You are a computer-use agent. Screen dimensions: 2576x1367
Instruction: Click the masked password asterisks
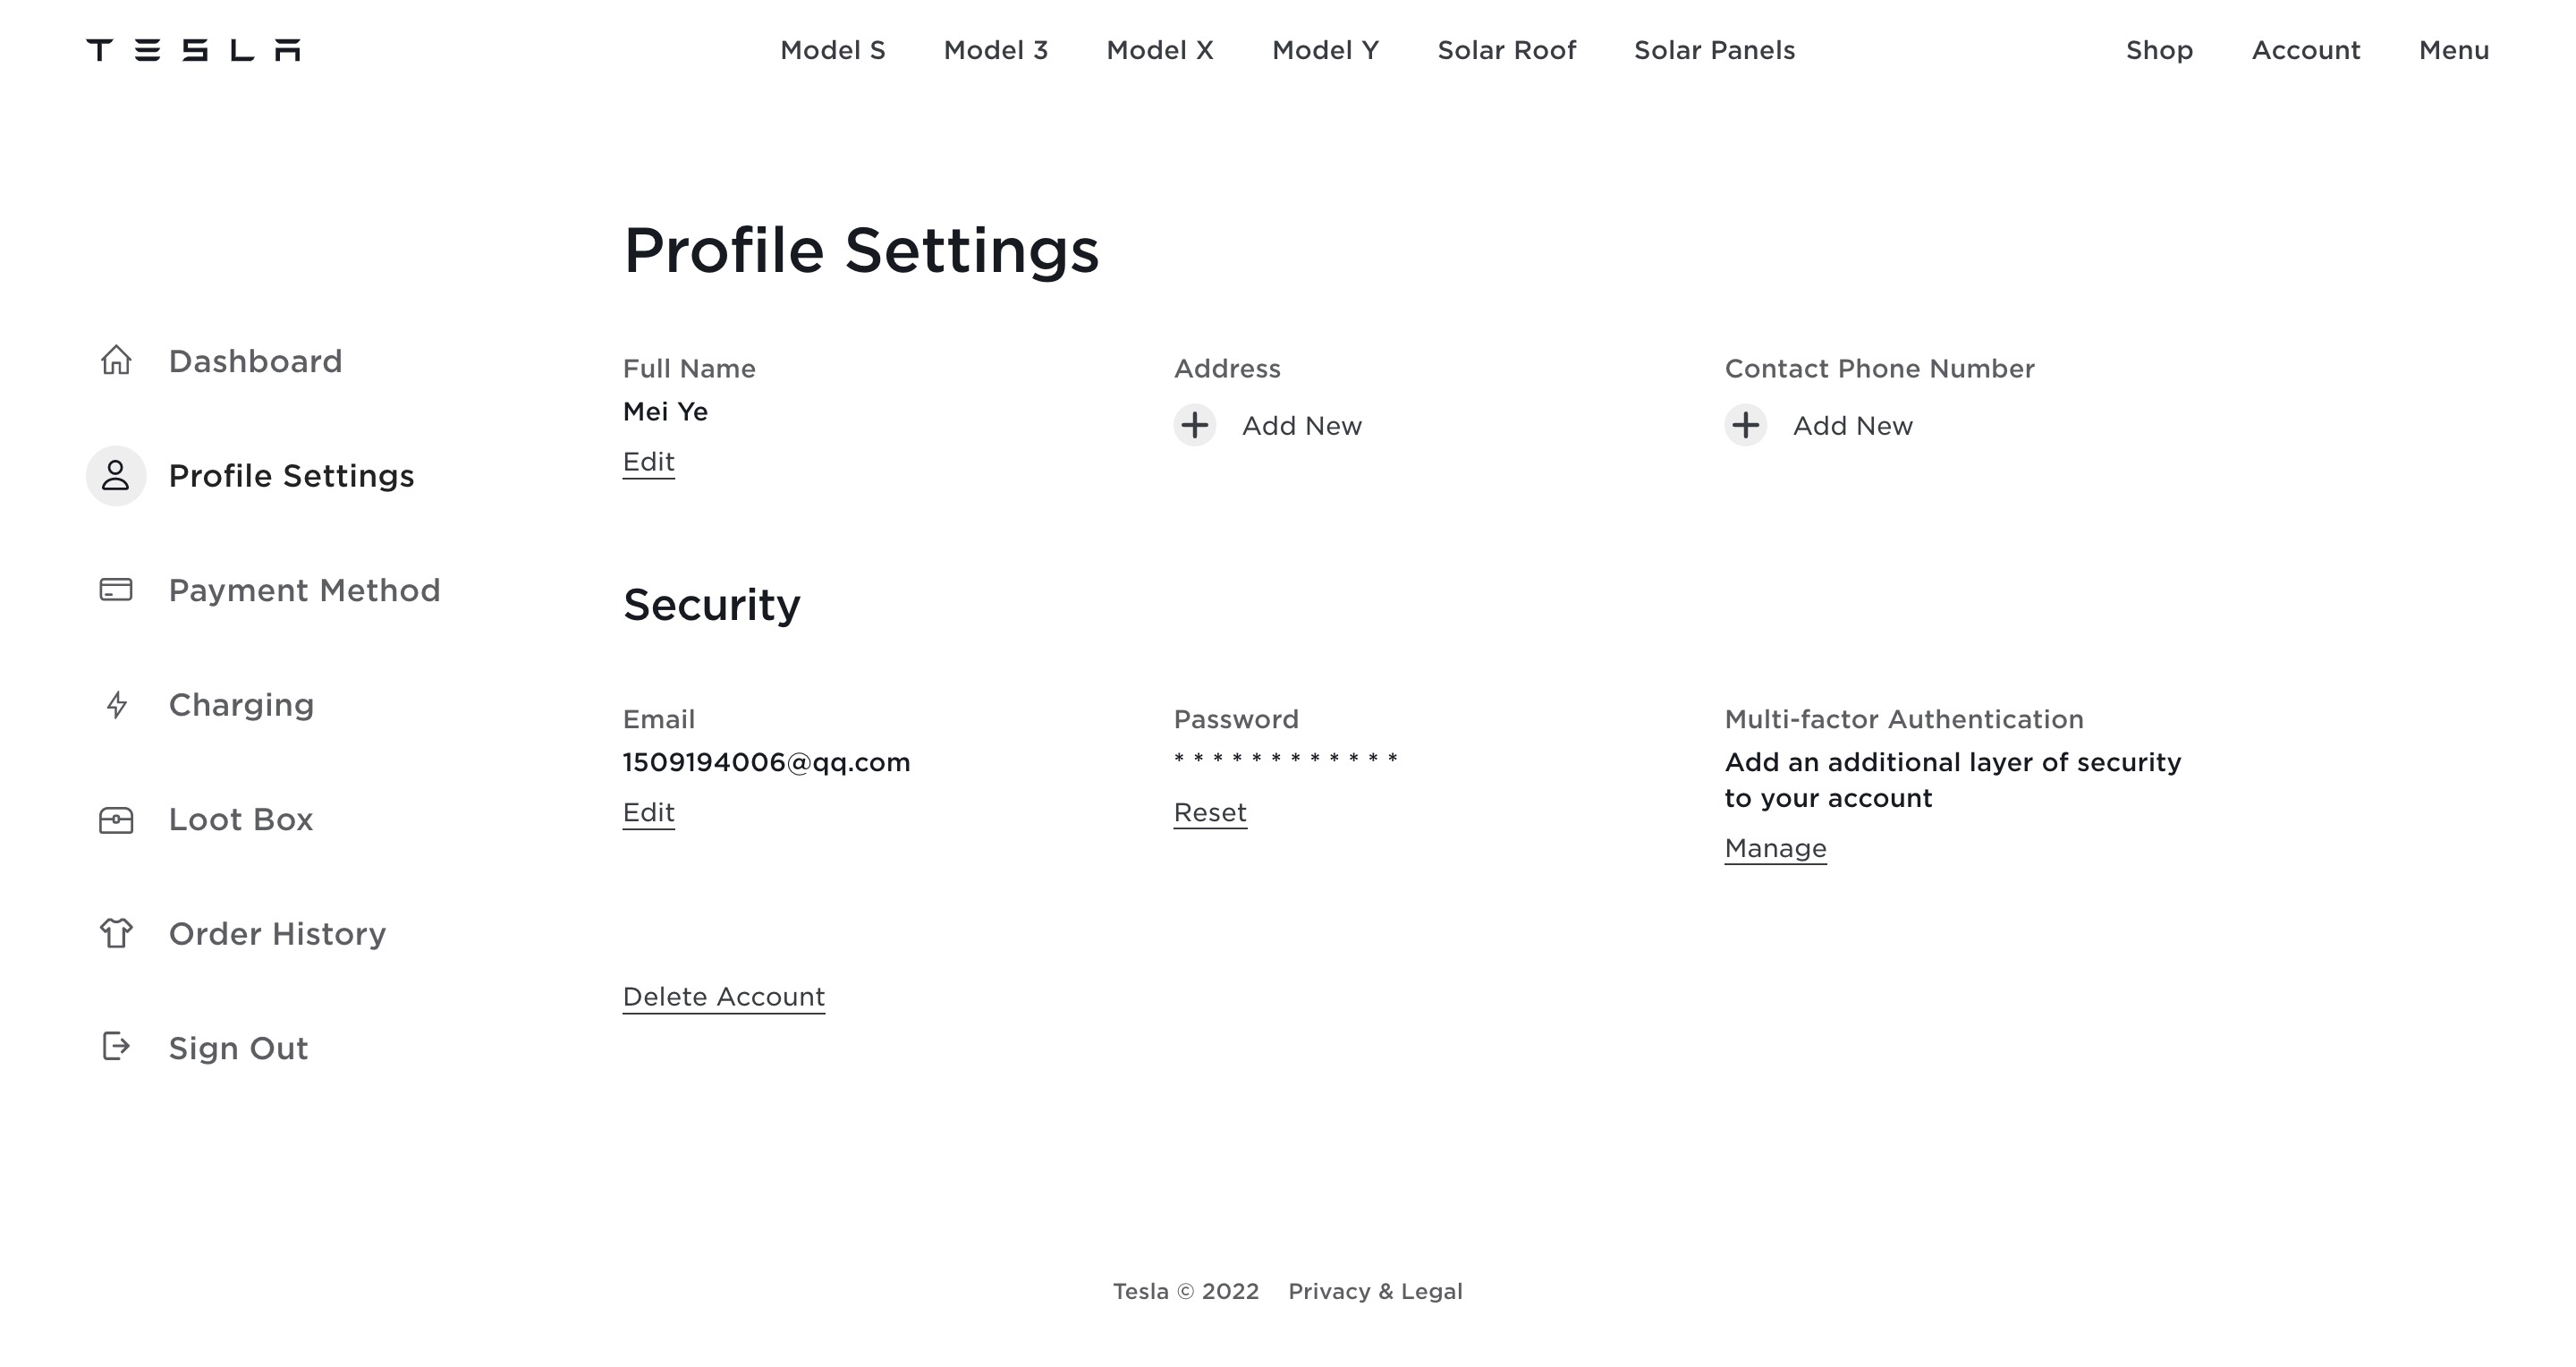click(x=1286, y=759)
